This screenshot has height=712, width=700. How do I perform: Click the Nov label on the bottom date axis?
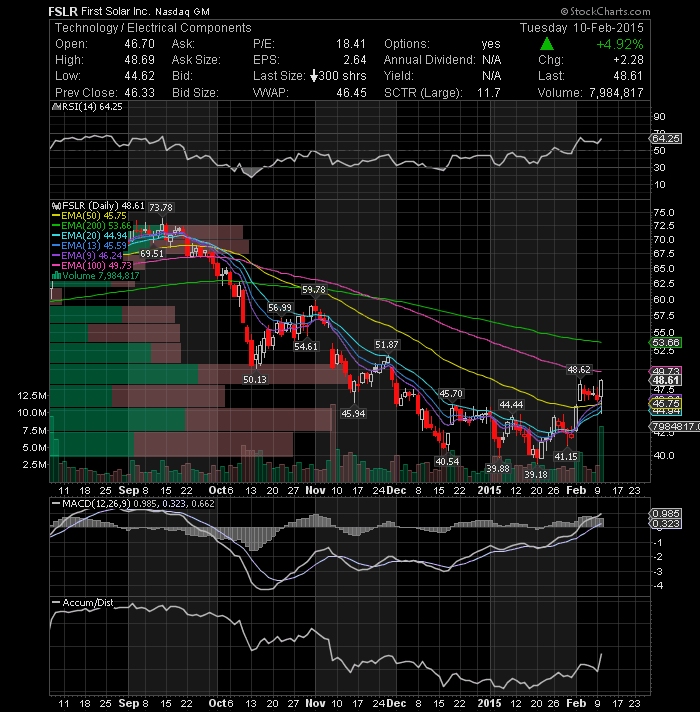(x=315, y=703)
